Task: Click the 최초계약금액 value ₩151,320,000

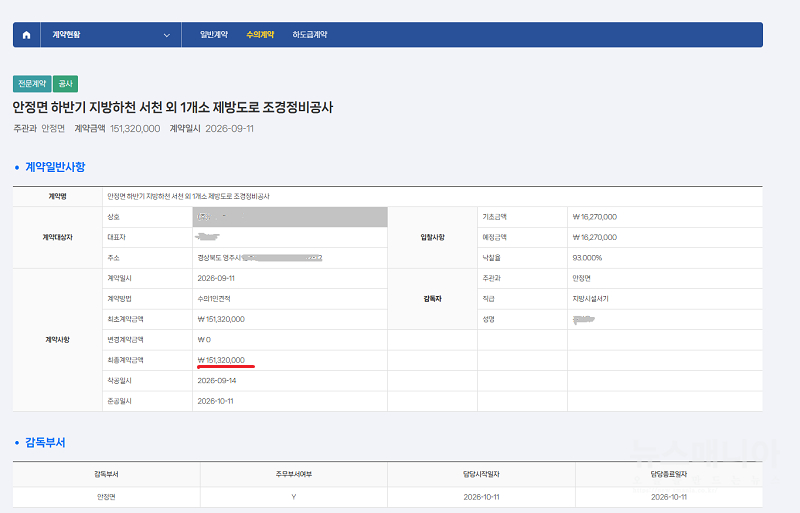Action: (x=221, y=319)
